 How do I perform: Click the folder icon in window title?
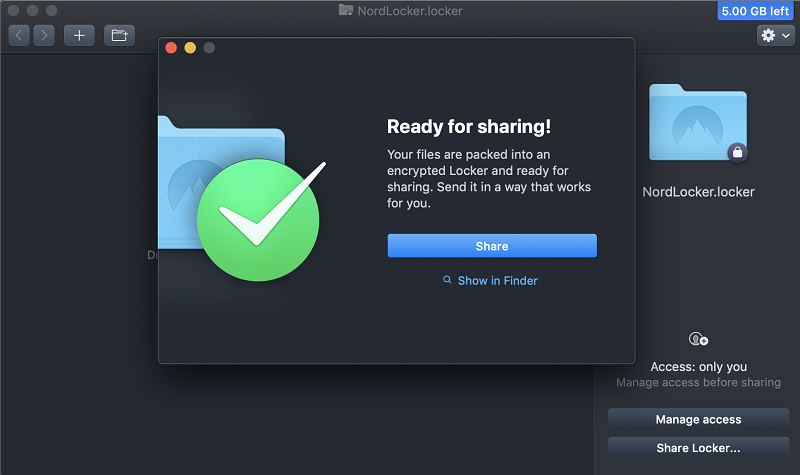(346, 10)
